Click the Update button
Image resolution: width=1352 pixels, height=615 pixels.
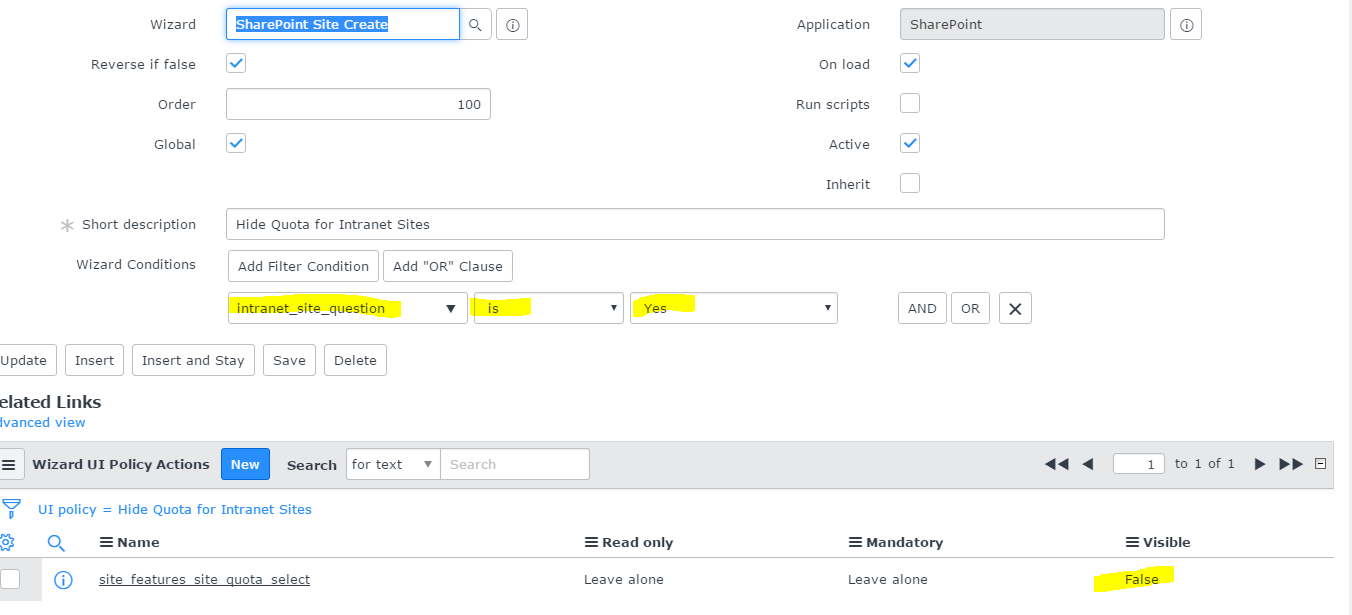point(26,360)
